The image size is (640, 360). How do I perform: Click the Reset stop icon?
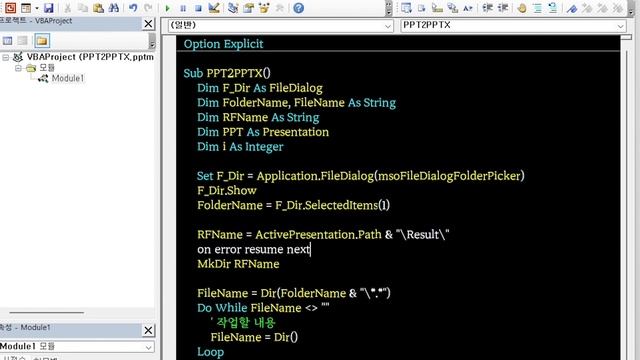coord(198,8)
